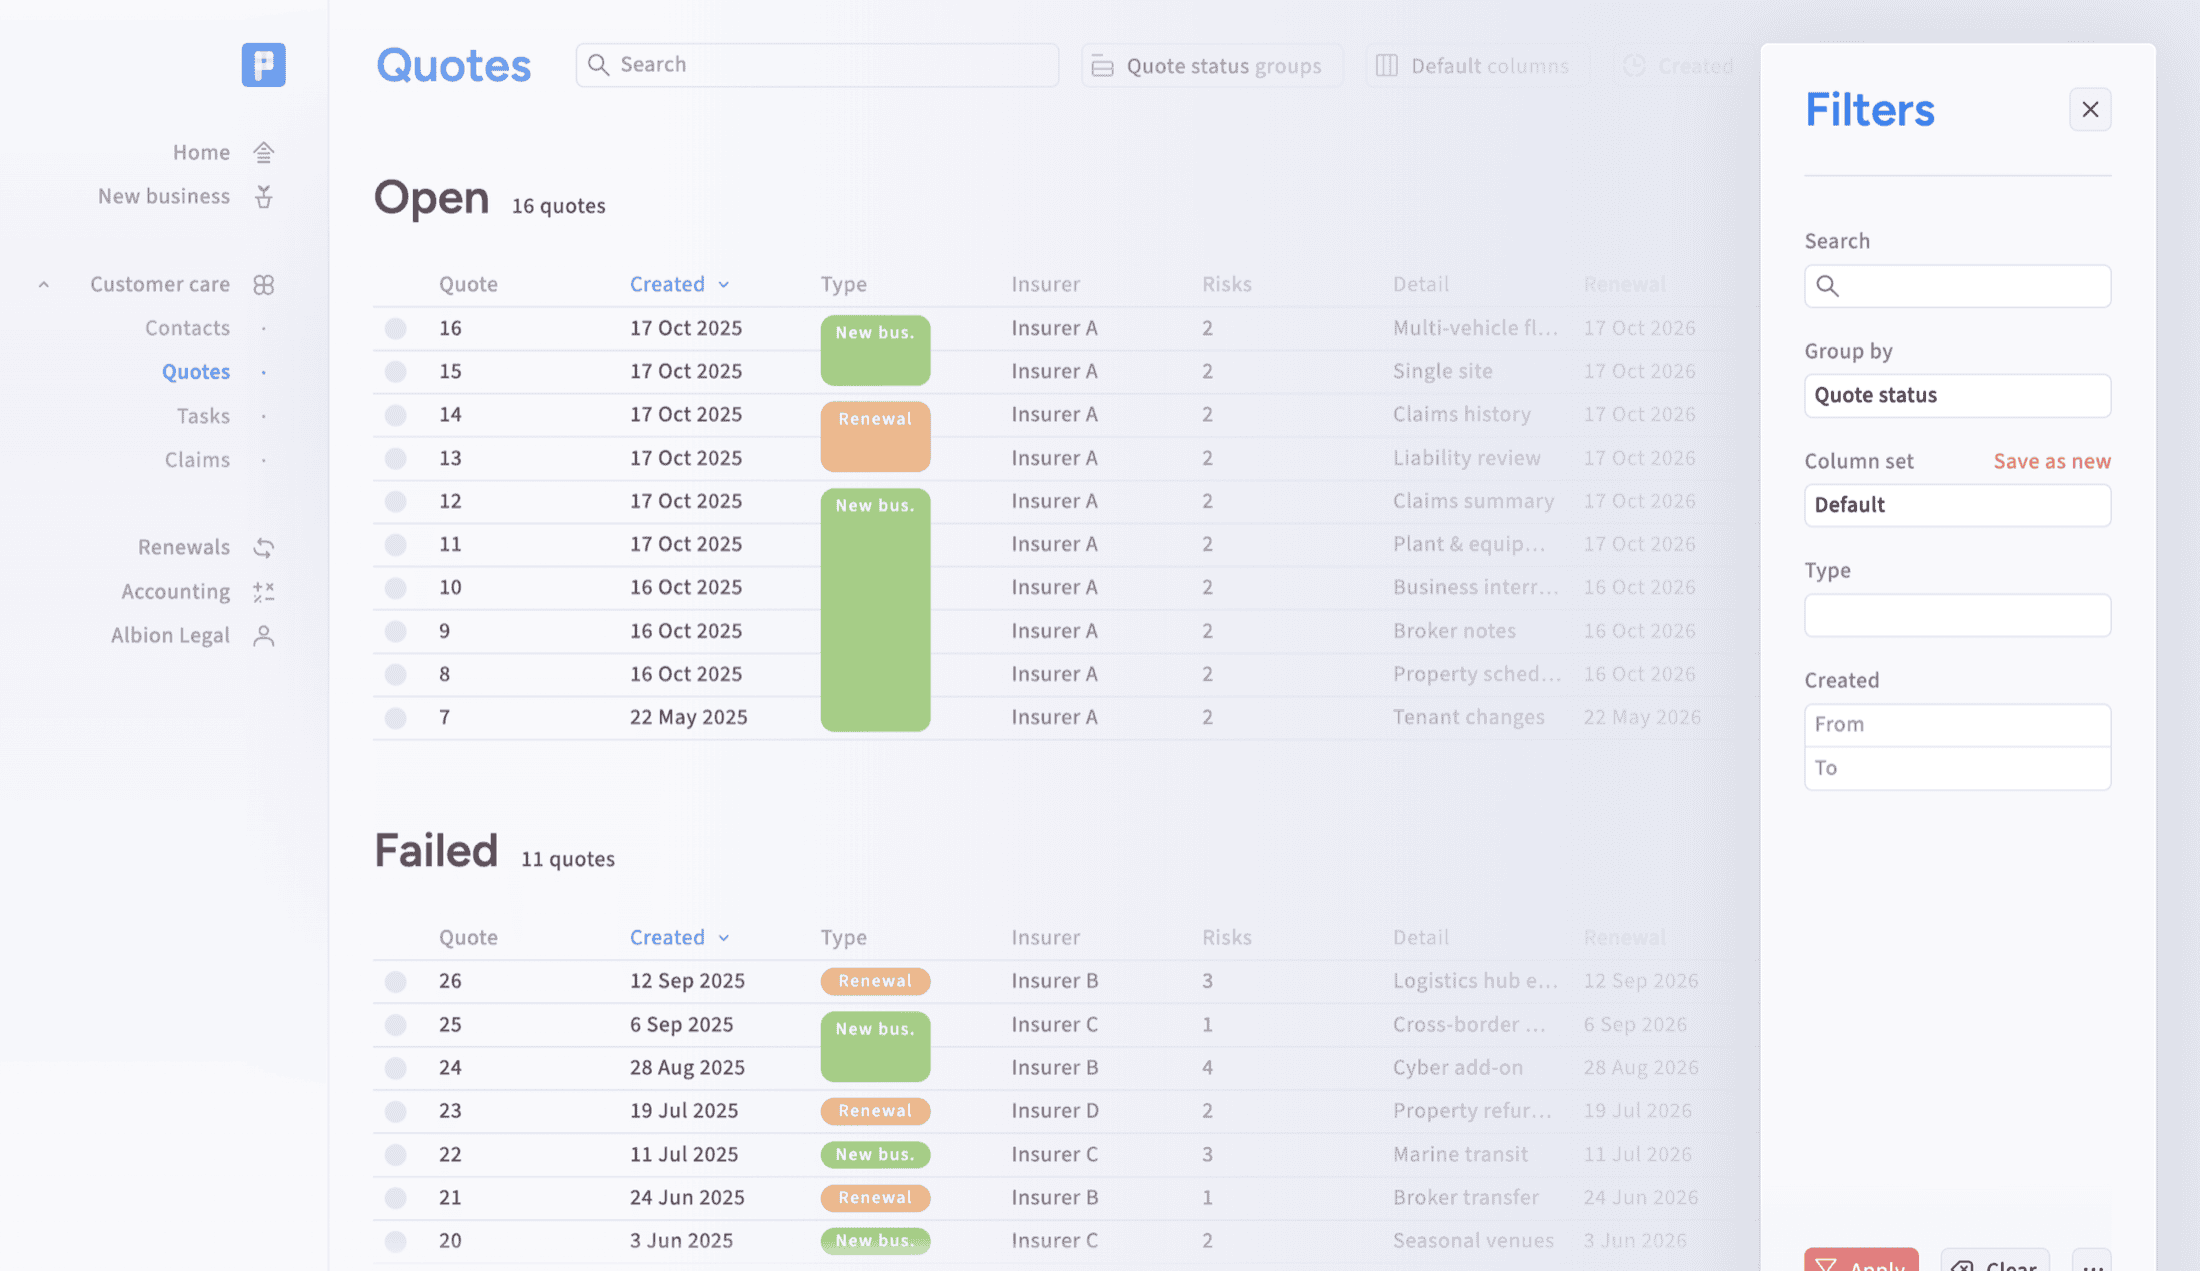Click the orange Renewal tag on quote 14
This screenshot has height=1271, width=2200.
coord(875,436)
